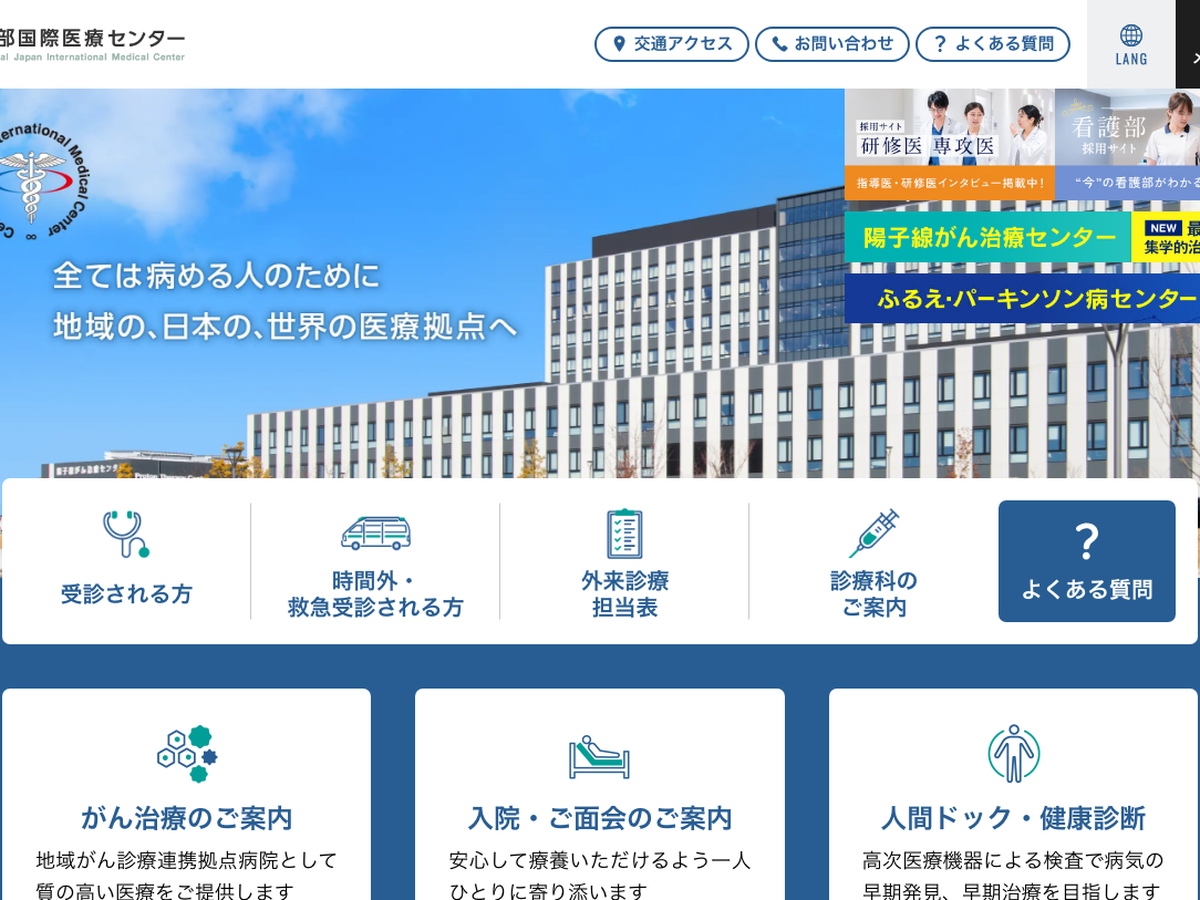Image resolution: width=1200 pixels, height=900 pixels.
Task: Click the human body checkup icon
Action: (x=1013, y=754)
